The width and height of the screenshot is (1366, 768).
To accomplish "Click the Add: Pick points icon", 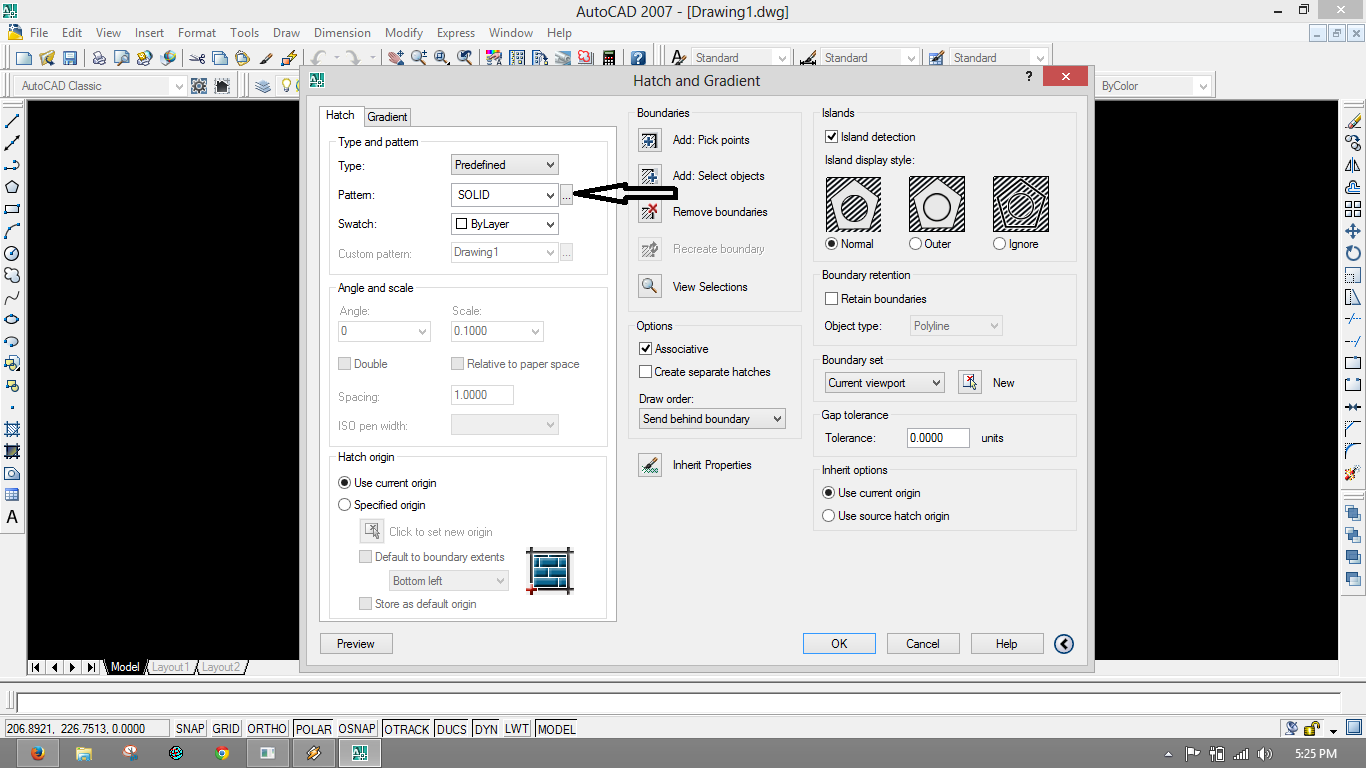I will coord(649,140).
